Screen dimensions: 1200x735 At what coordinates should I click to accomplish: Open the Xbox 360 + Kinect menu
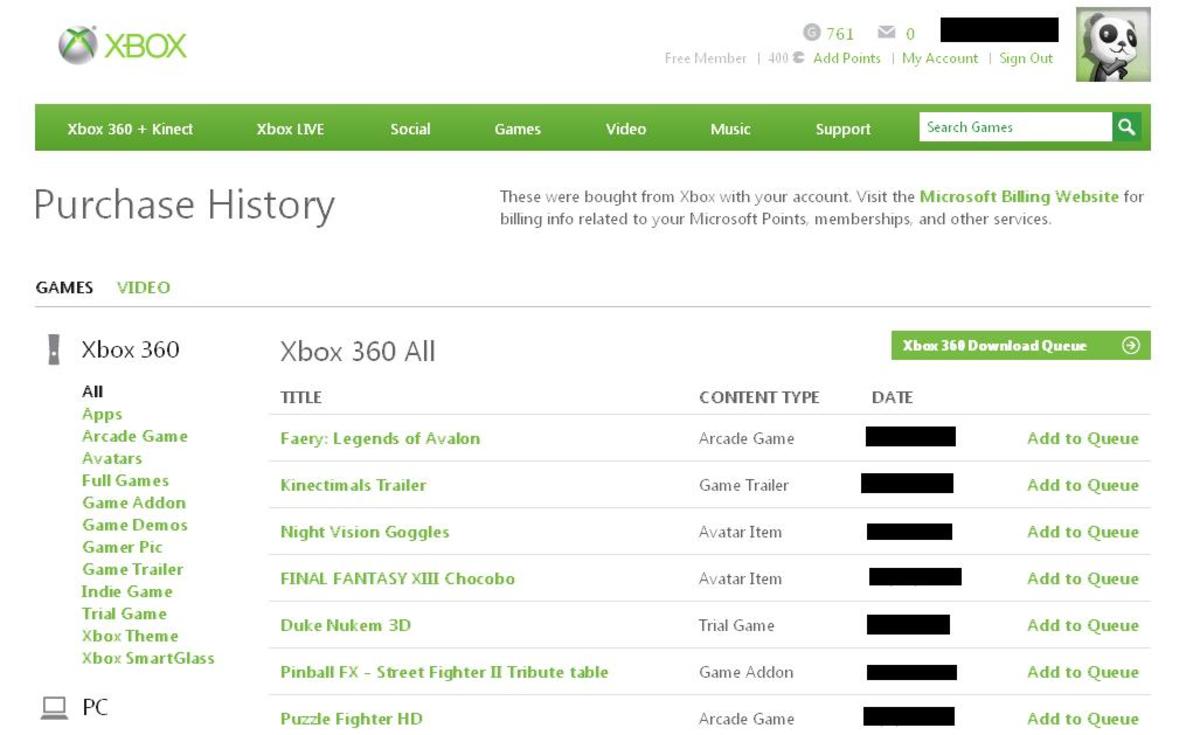coord(130,129)
